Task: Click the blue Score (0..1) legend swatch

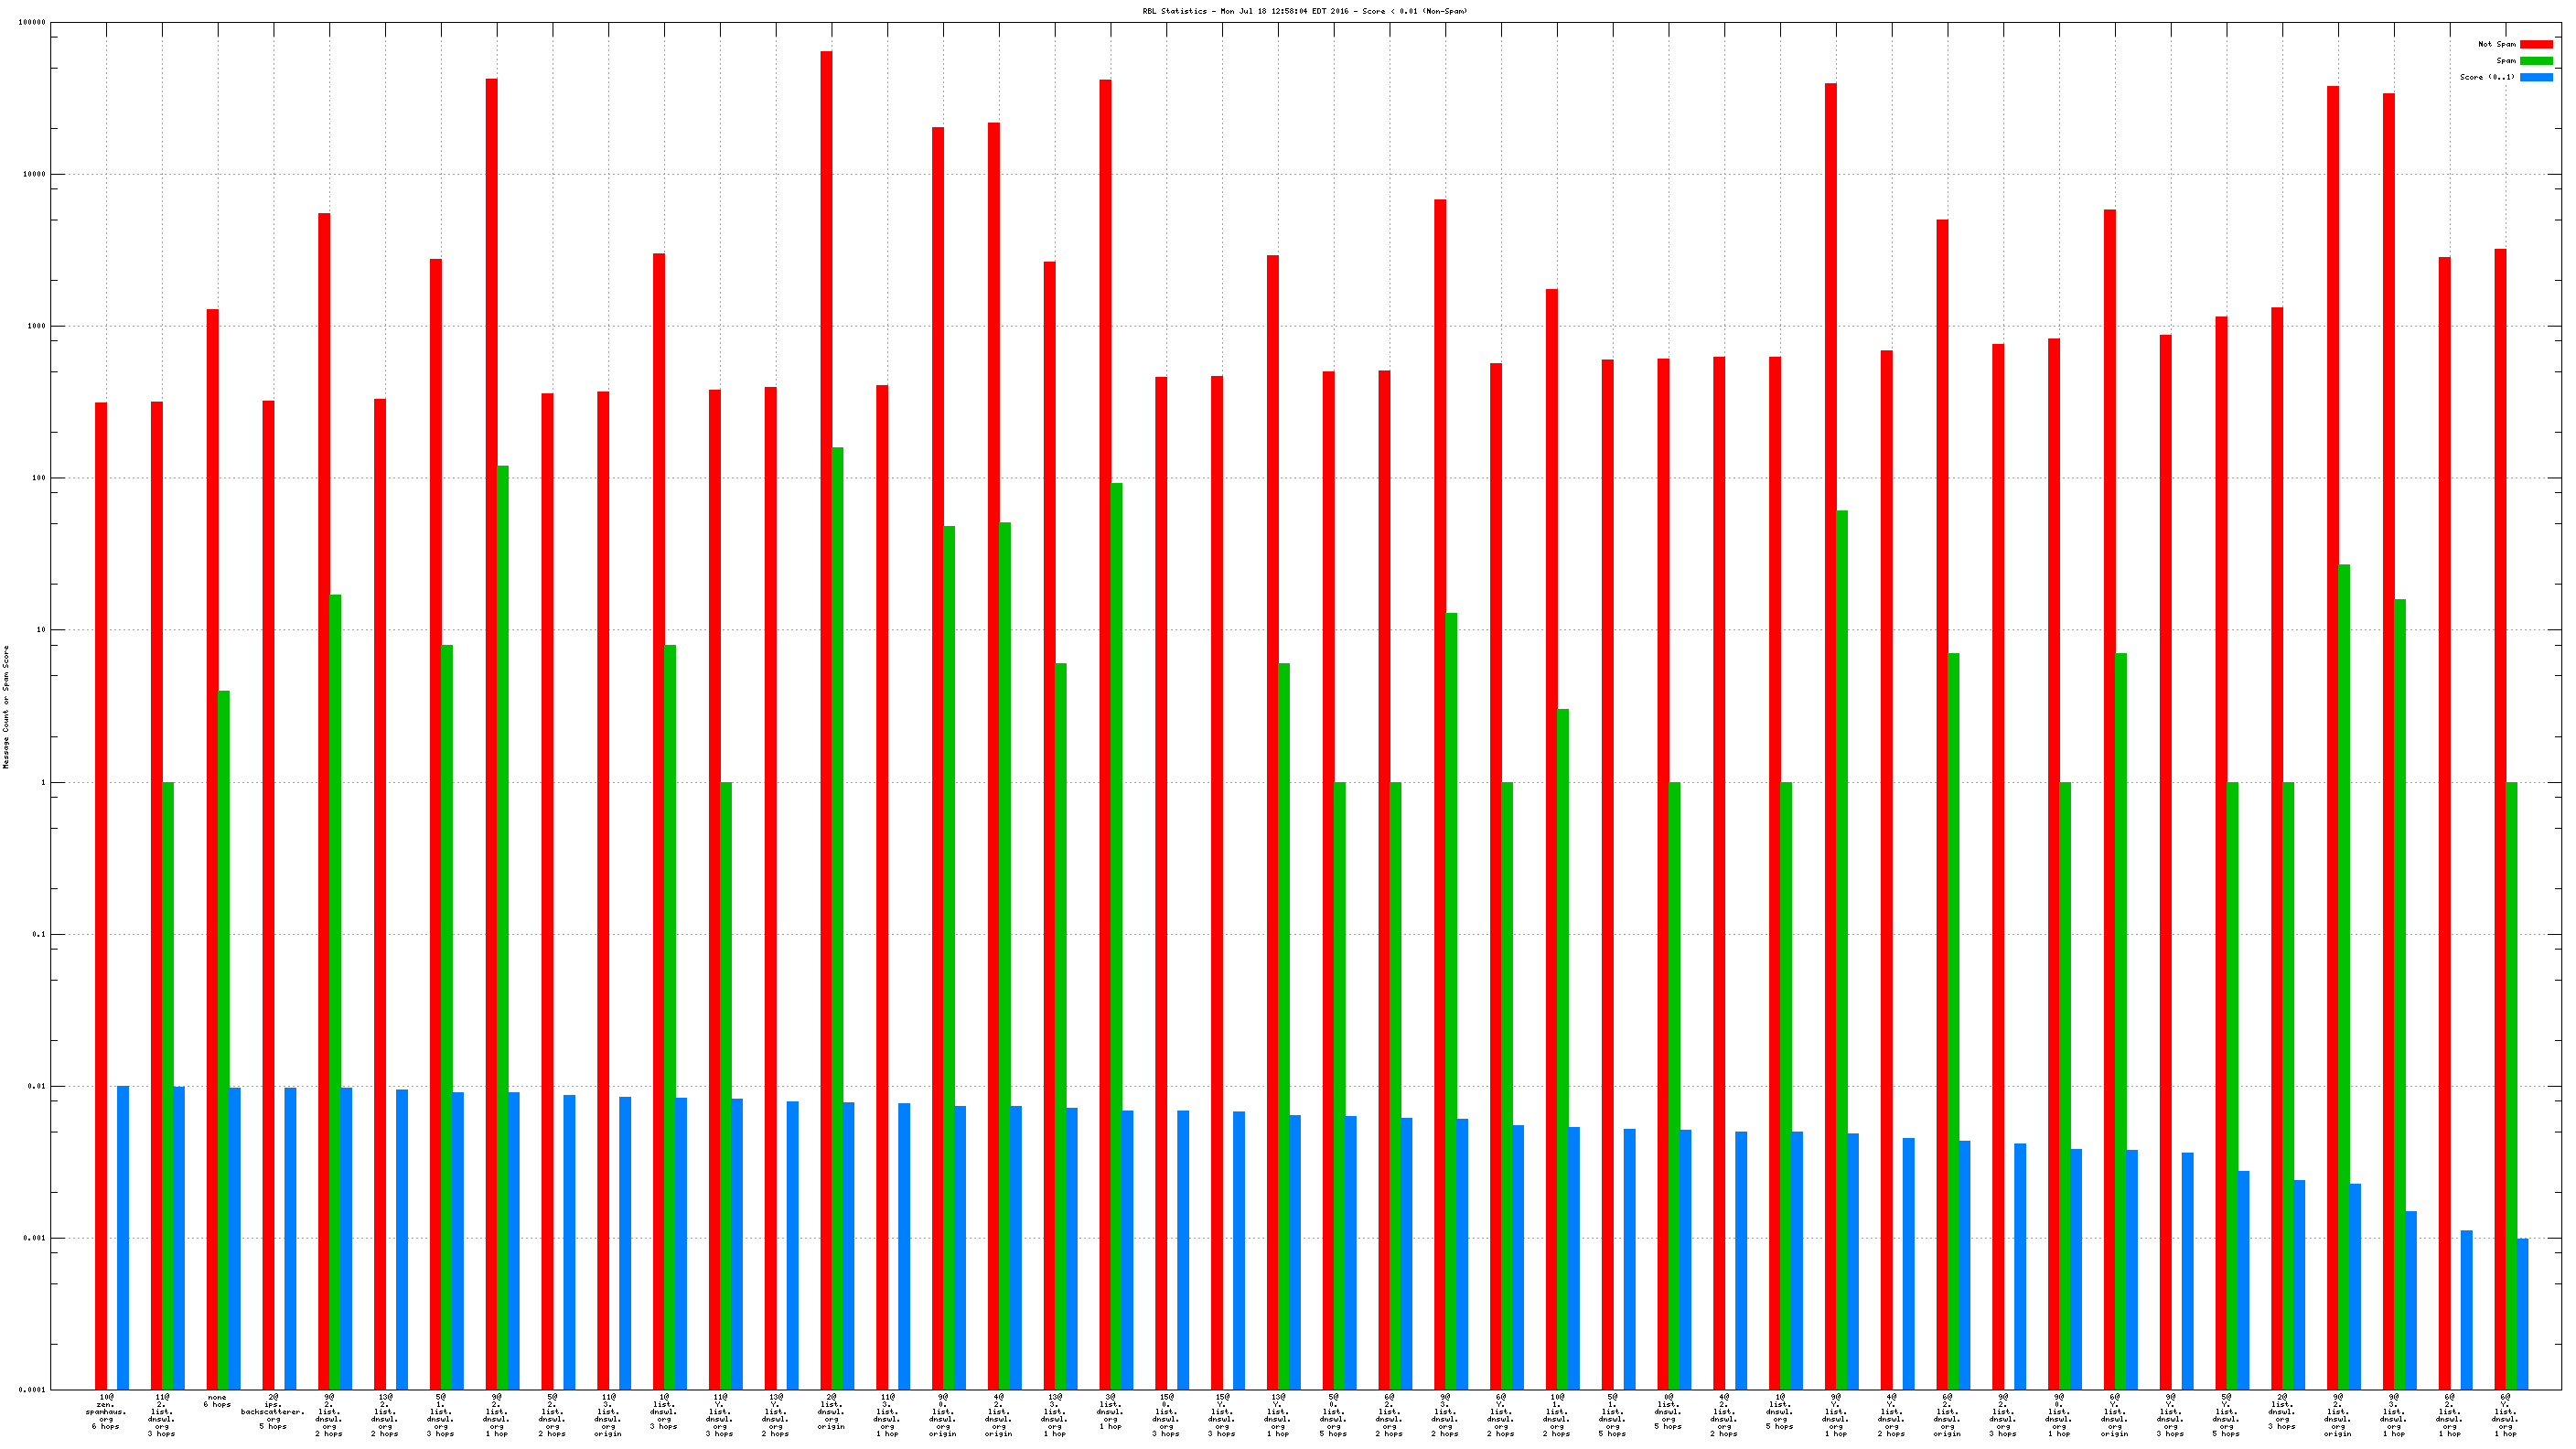Action: (2535, 77)
